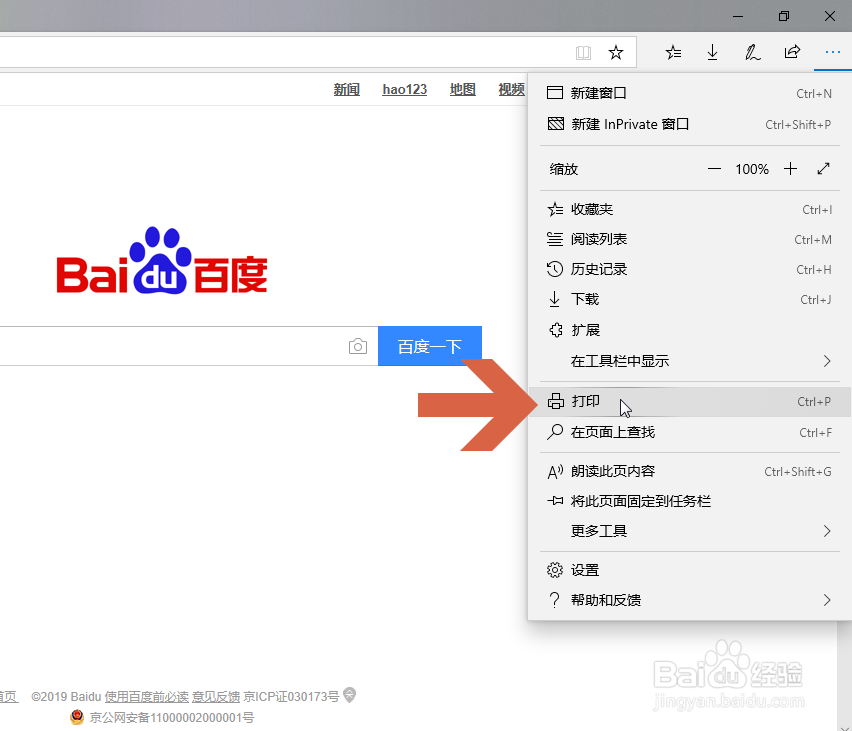Click the police emblem icon in footer
The width and height of the screenshot is (852, 731).
click(x=77, y=717)
